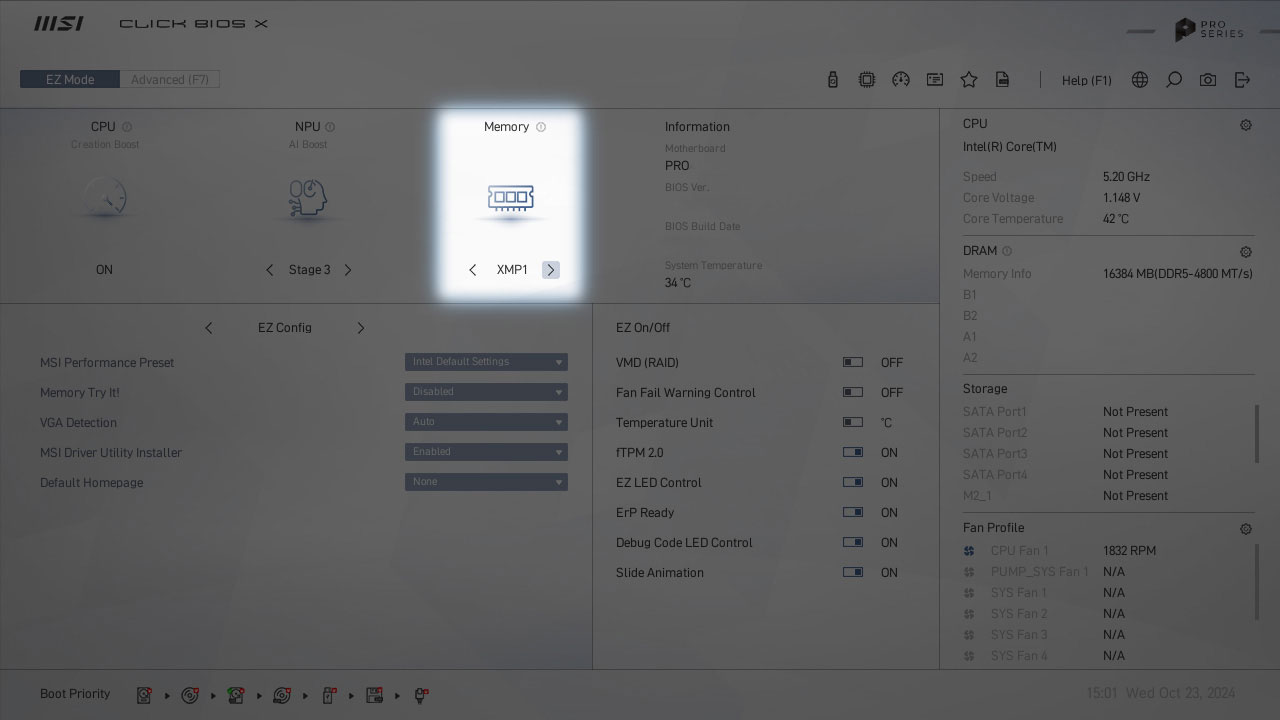Screen dimensions: 1280x720
Task: Click the screenshot camera icon
Action: pyautogui.click(x=1208, y=80)
